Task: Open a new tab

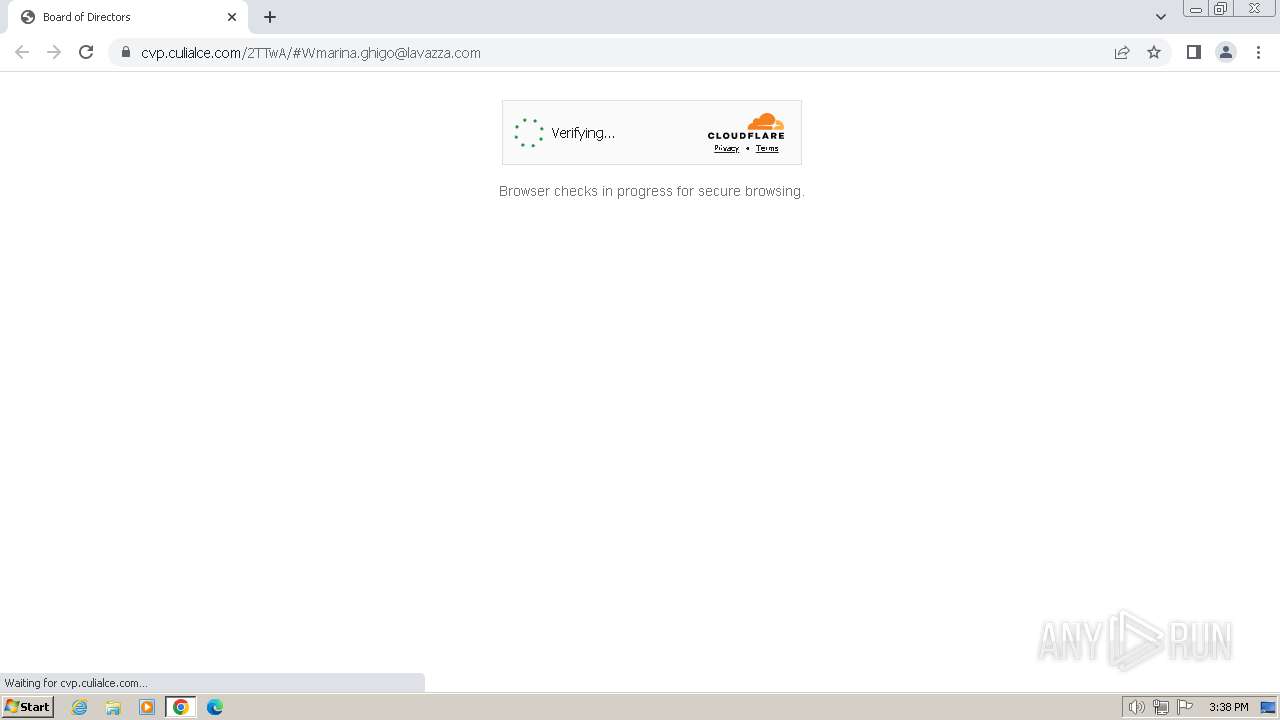Action: [x=270, y=17]
